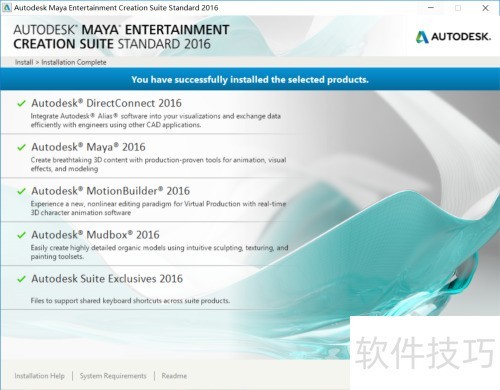The image size is (500, 390).
Task: Click the green checkmark beside Suite Exclusives 2016
Action: tap(21, 279)
